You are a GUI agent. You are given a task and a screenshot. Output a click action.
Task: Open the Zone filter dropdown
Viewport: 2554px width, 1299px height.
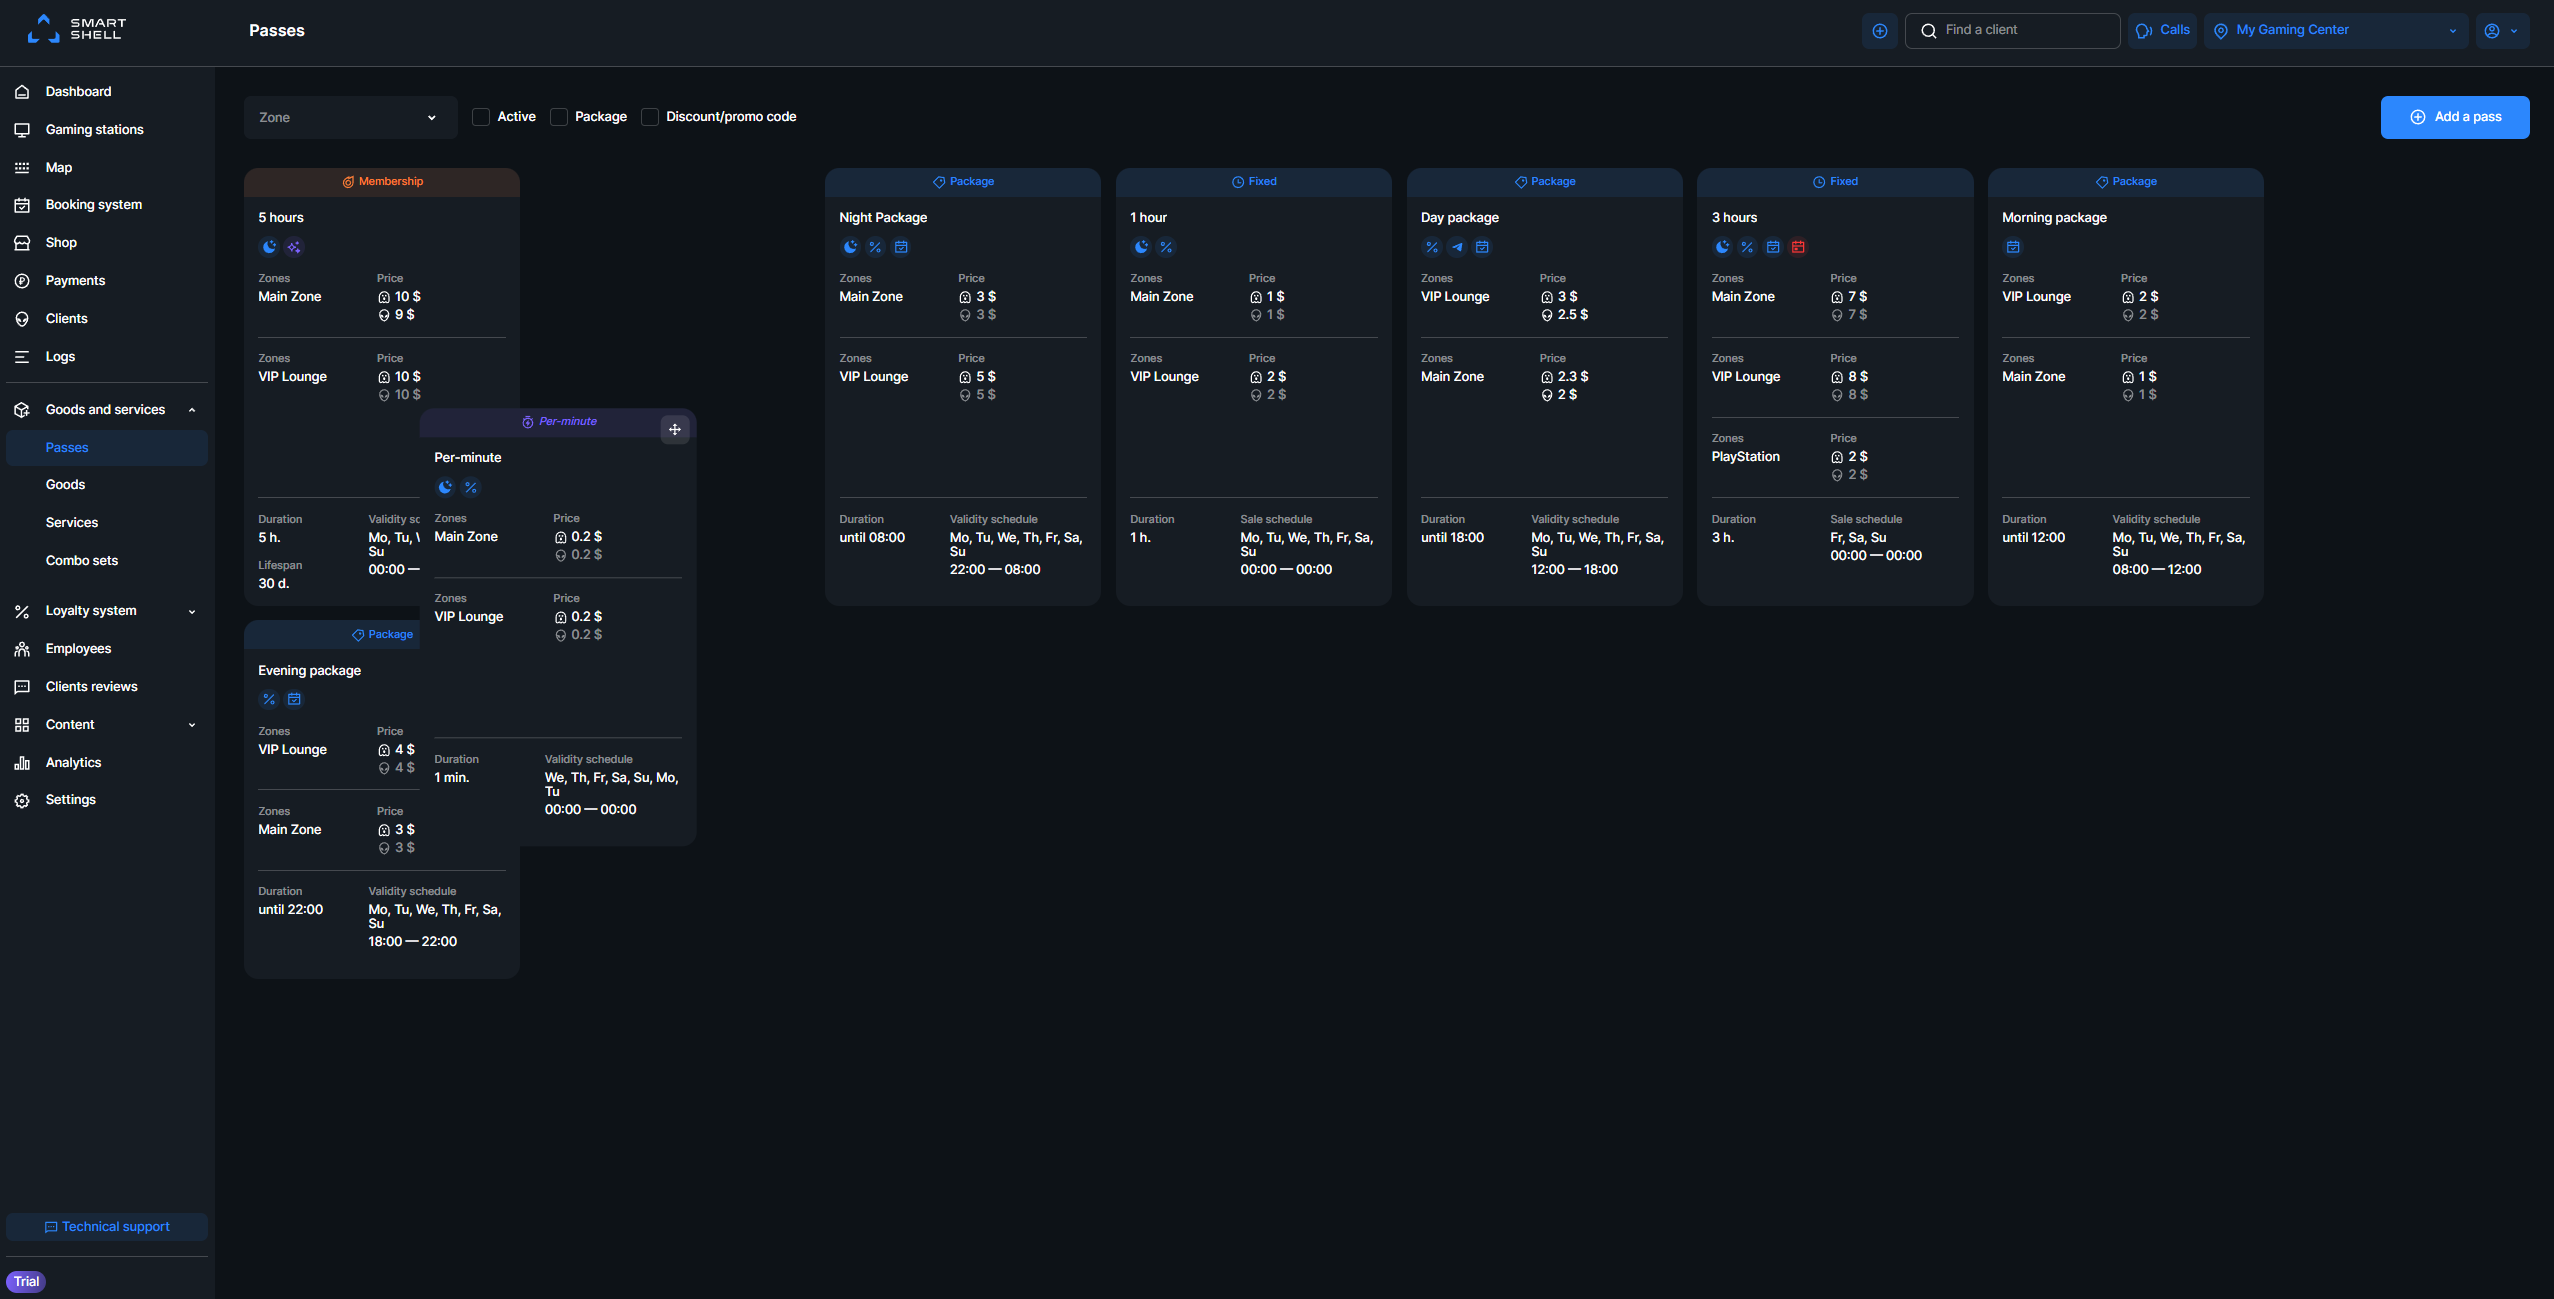(x=350, y=118)
